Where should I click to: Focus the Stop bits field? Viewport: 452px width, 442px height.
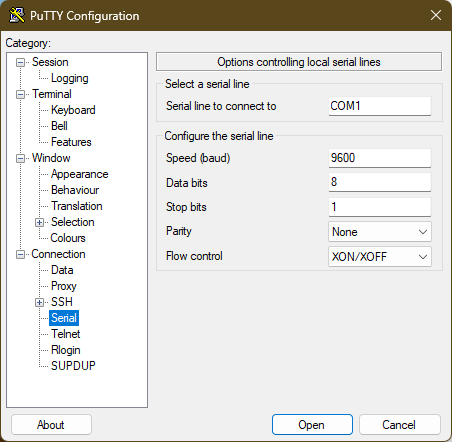[x=380, y=207]
